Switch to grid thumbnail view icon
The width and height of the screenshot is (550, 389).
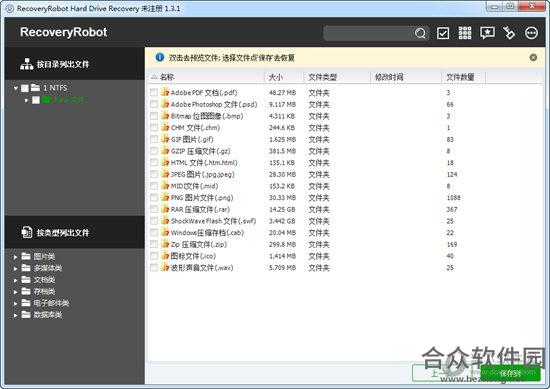(x=465, y=33)
